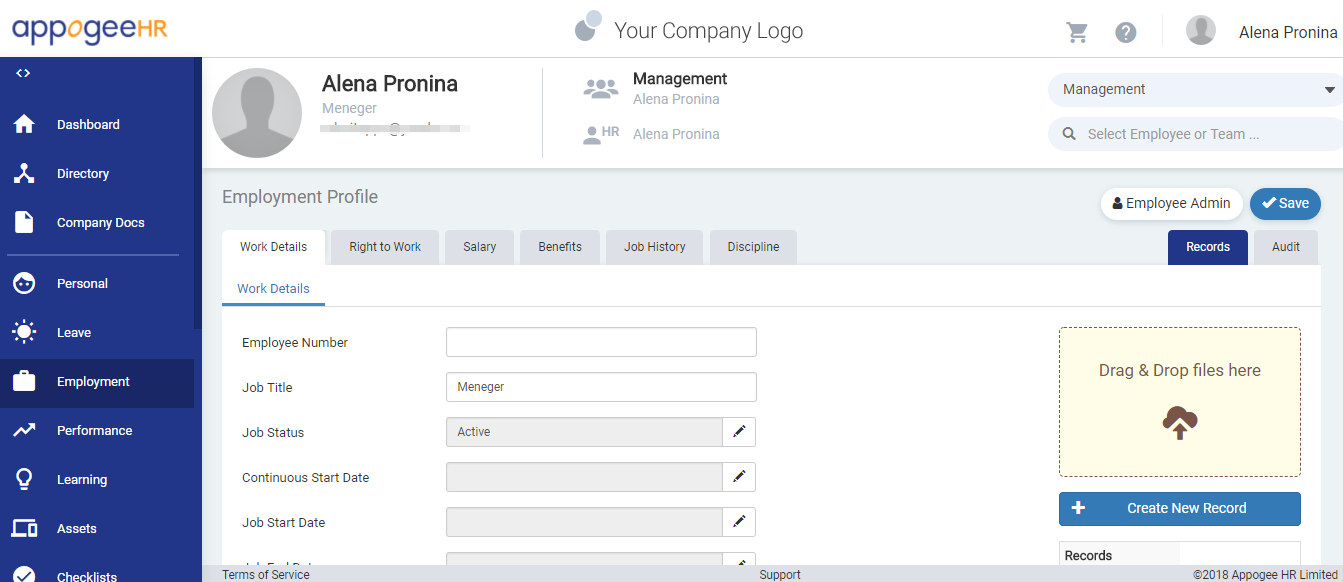This screenshot has width=1343, height=582.
Task: Click the Learning lightbulb icon
Action: click(24, 479)
